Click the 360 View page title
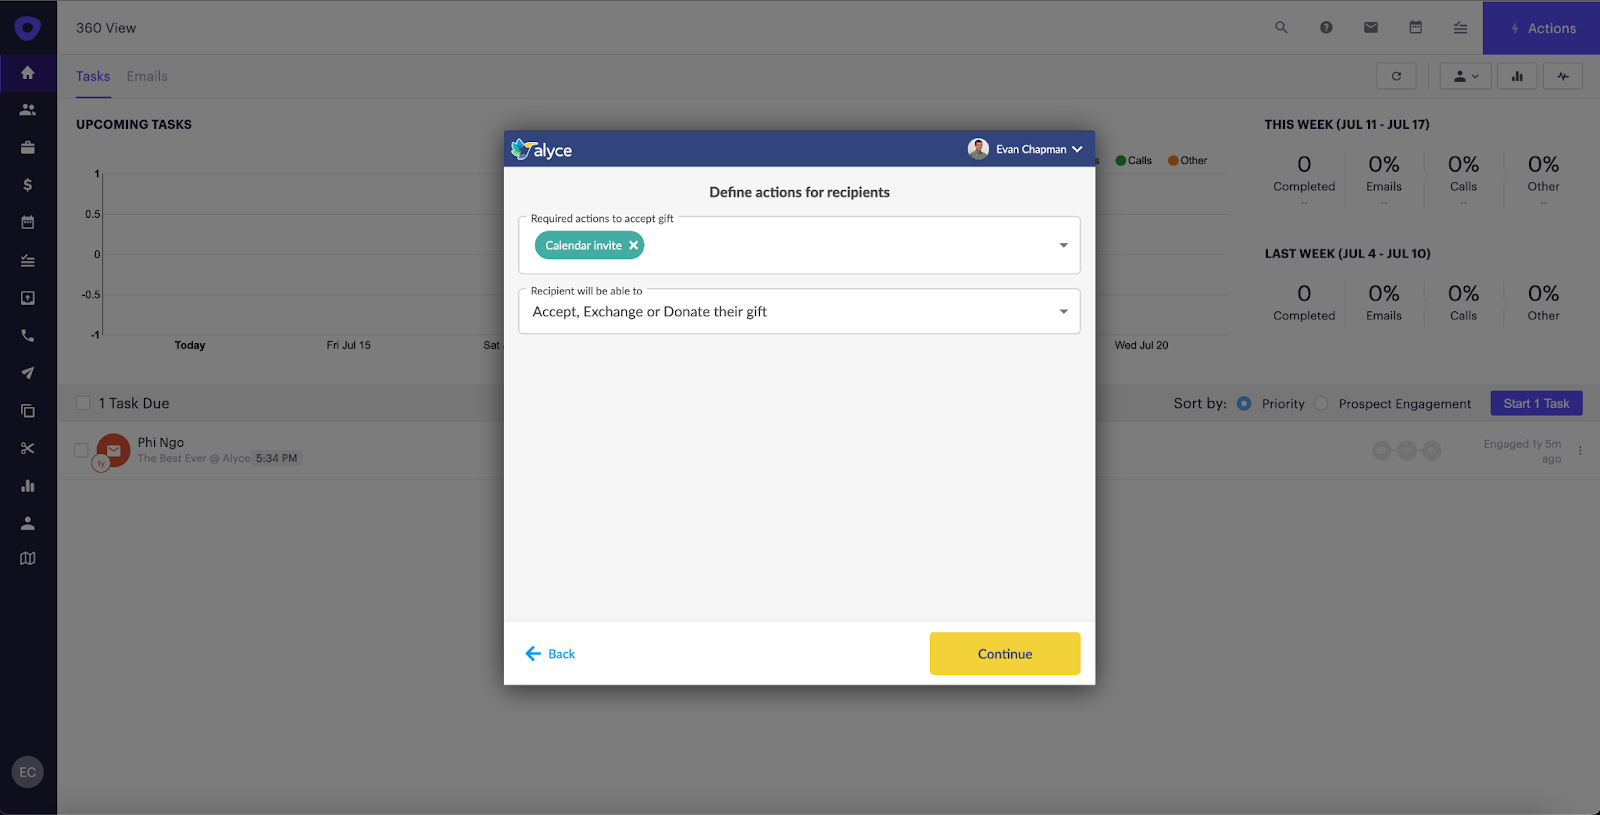1600x815 pixels. 106,28
